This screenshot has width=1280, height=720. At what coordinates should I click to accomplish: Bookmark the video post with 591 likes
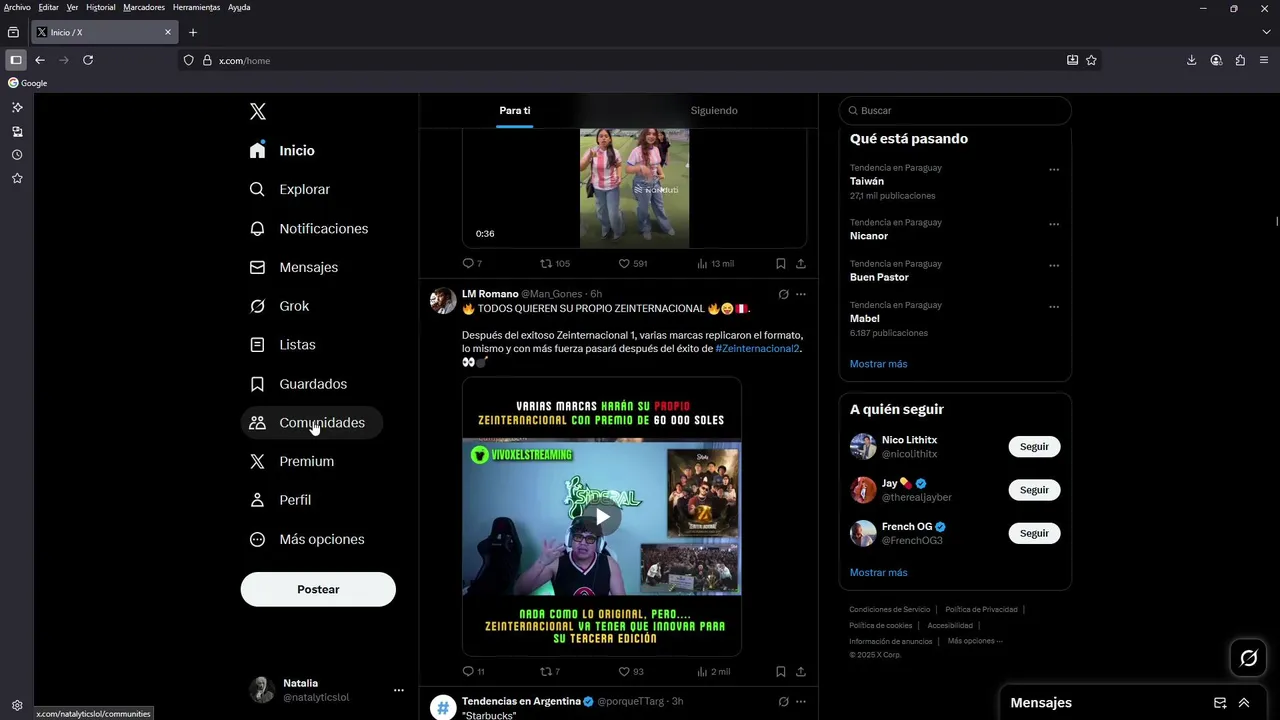tap(780, 264)
